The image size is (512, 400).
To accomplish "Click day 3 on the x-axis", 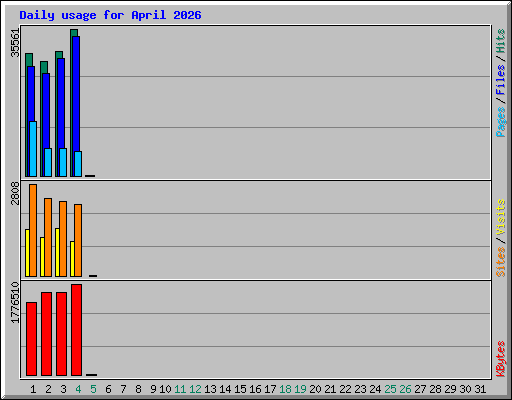I will [x=63, y=389].
